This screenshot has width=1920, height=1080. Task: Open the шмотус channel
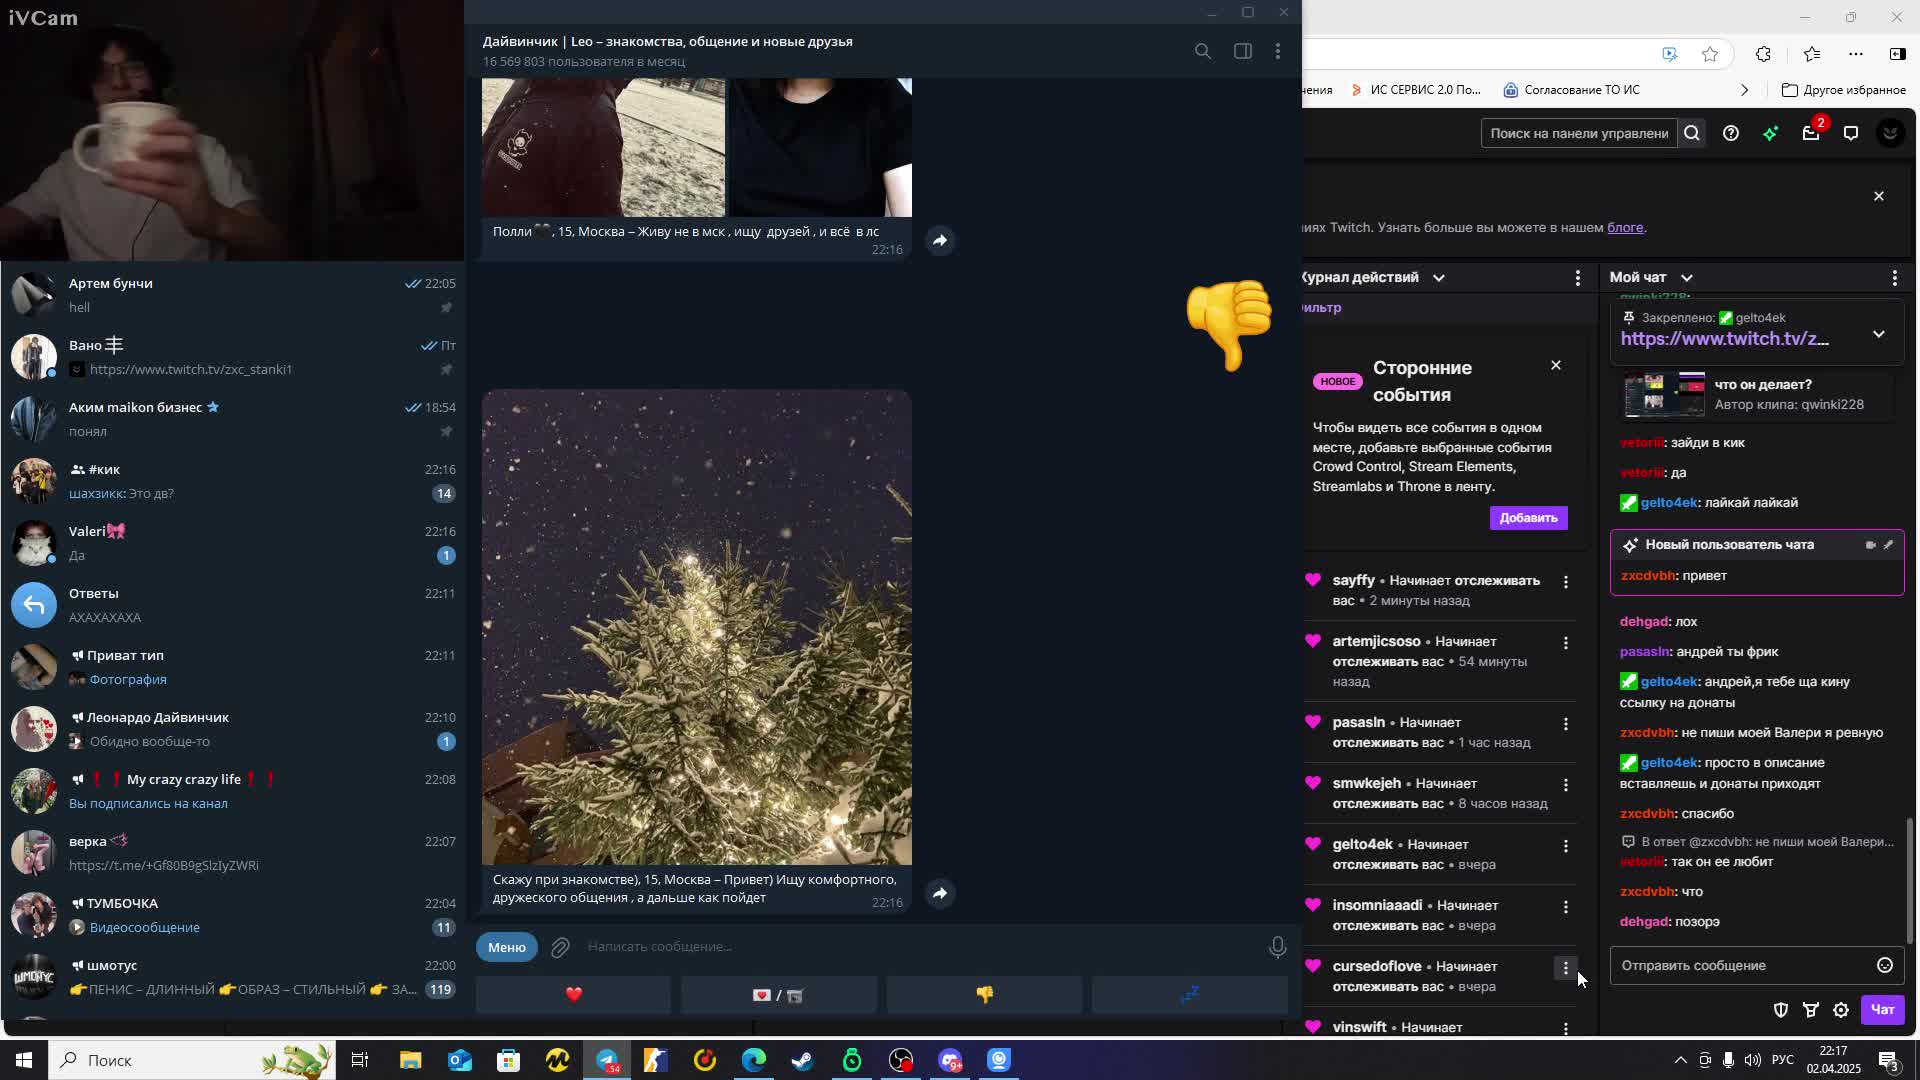tap(232, 977)
